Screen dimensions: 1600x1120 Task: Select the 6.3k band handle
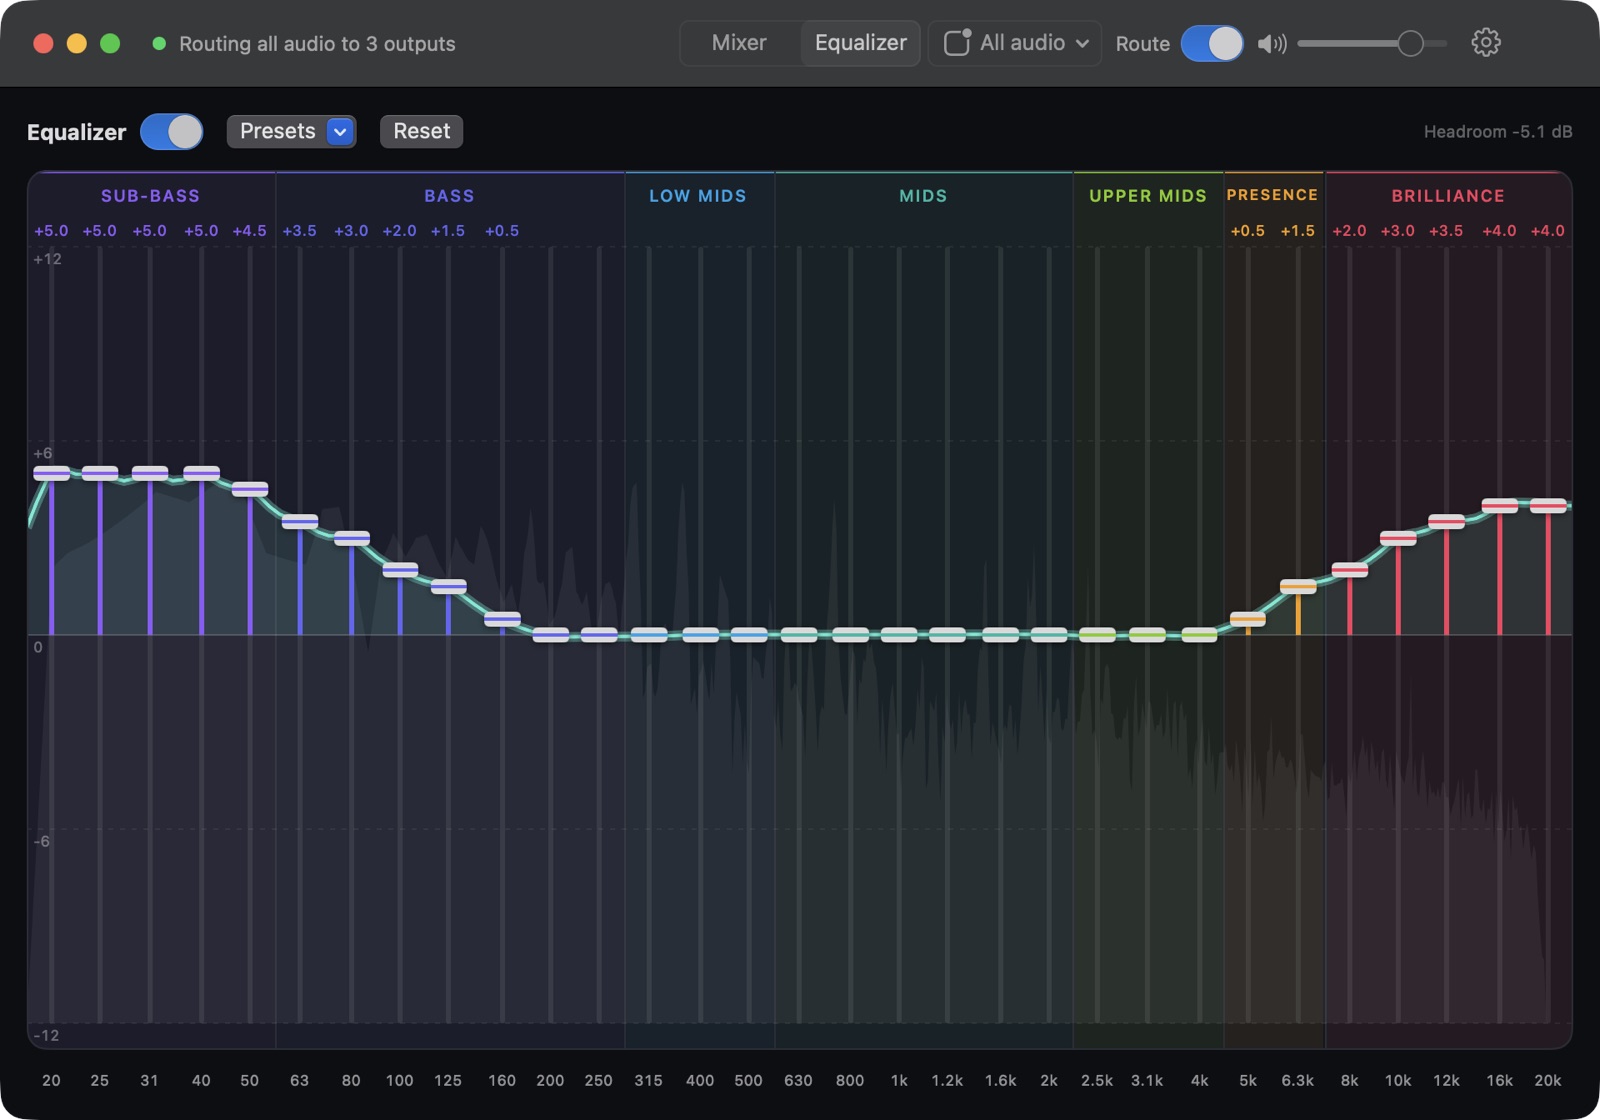click(x=1298, y=587)
